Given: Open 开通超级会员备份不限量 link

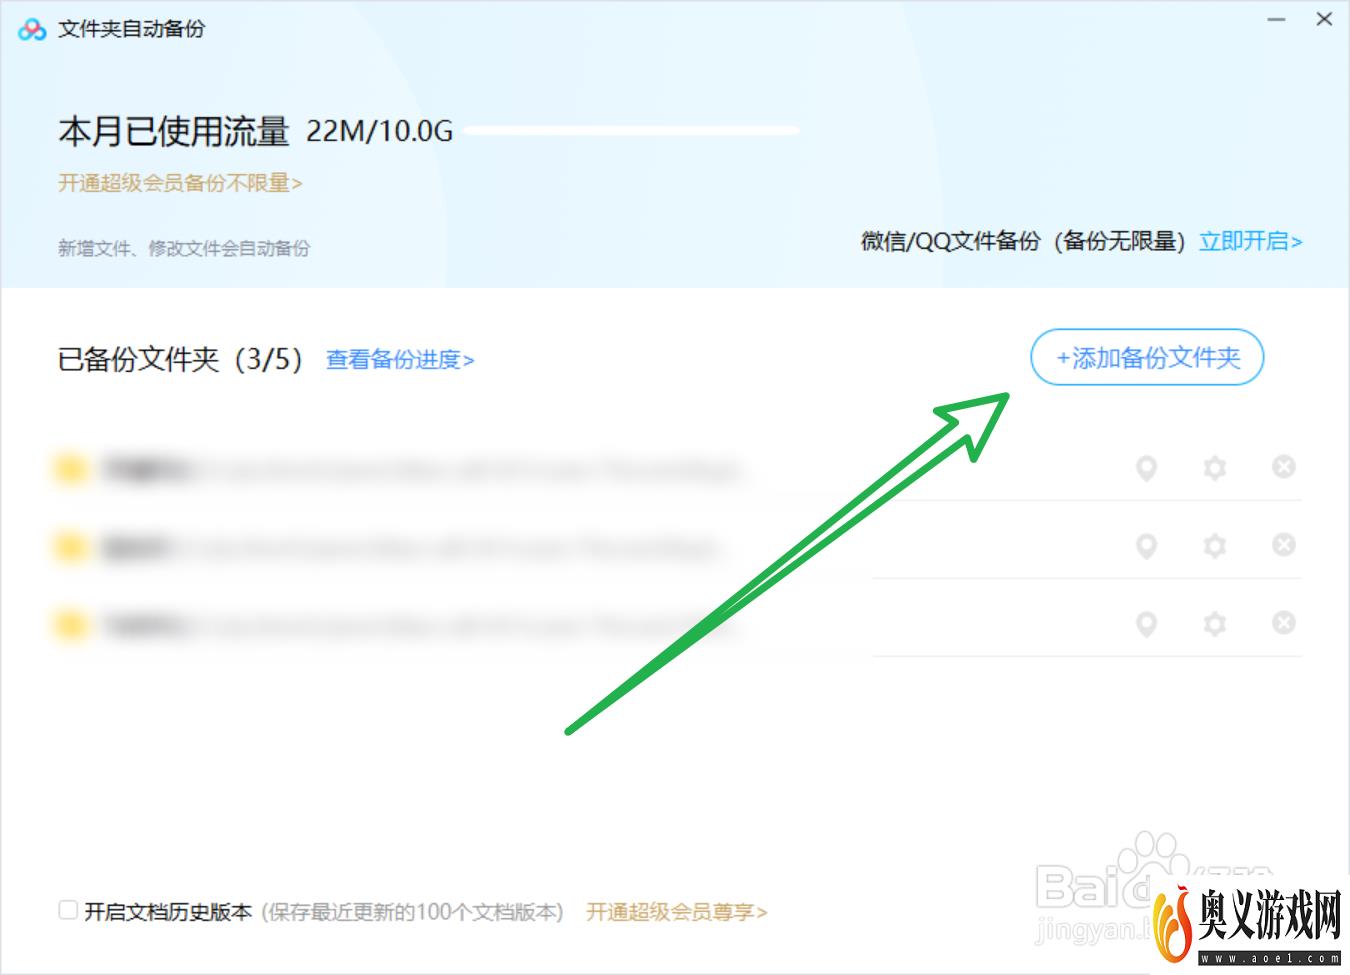Looking at the screenshot, I should 180,183.
